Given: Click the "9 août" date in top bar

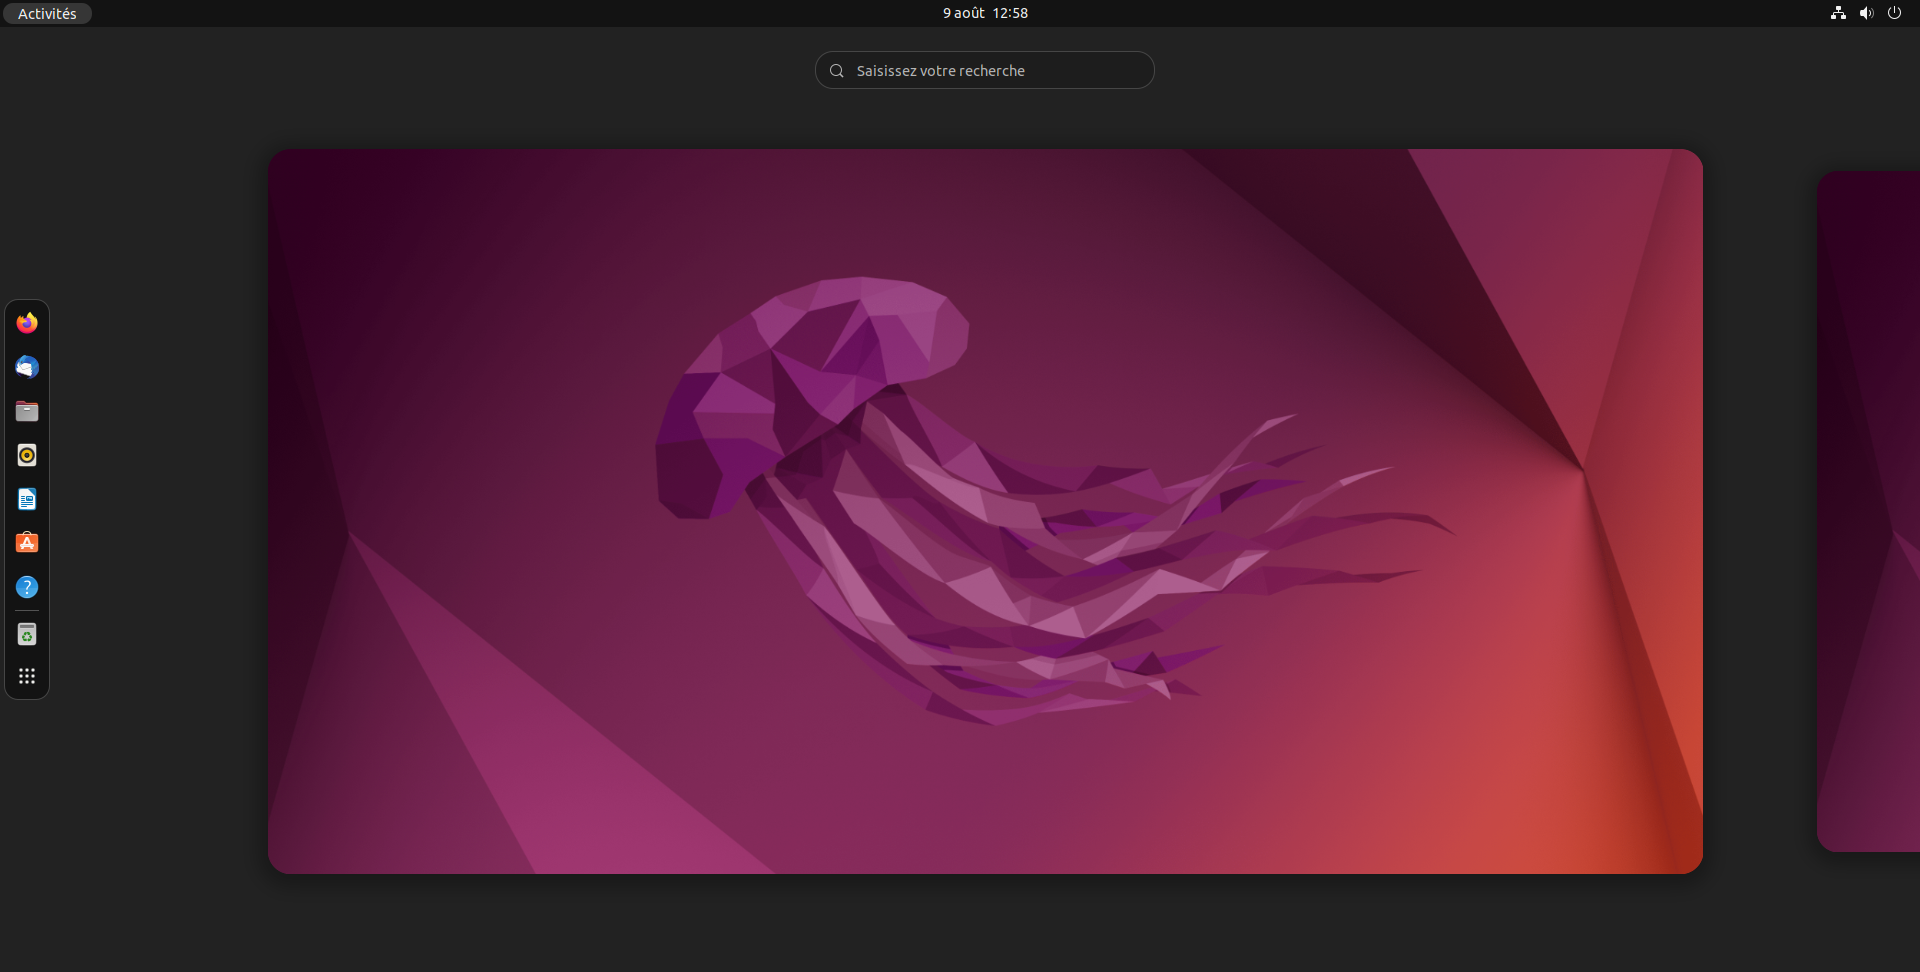Looking at the screenshot, I should click(x=963, y=13).
